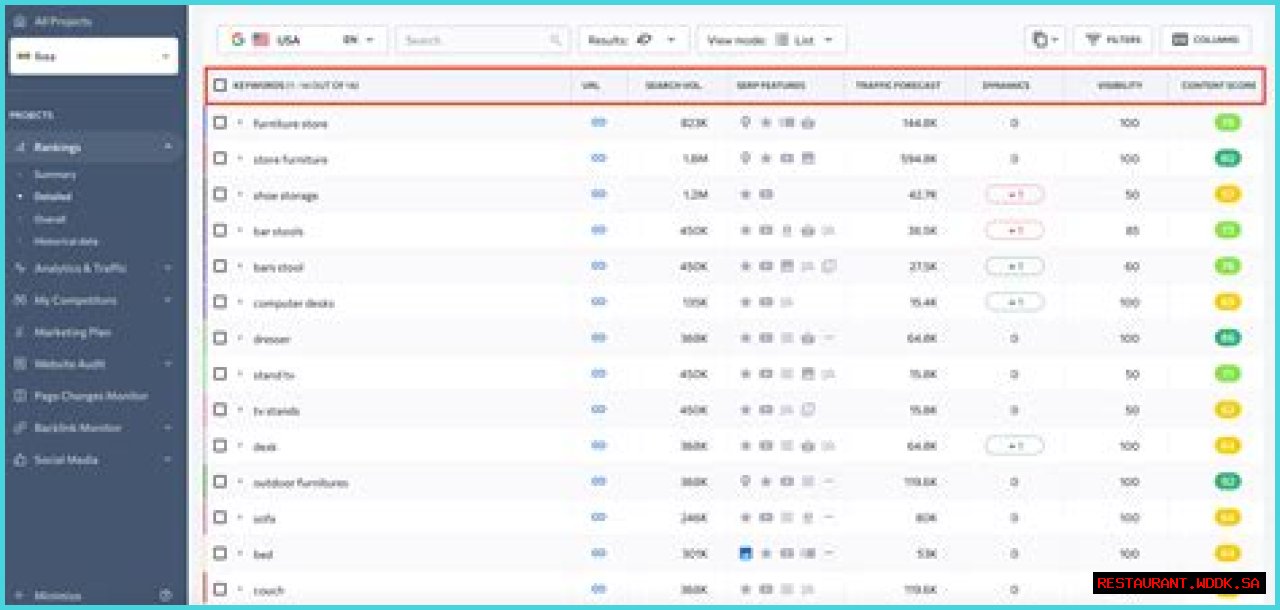The width and height of the screenshot is (1280, 610).
Task: Open the Ikea project selector
Action: point(93,57)
